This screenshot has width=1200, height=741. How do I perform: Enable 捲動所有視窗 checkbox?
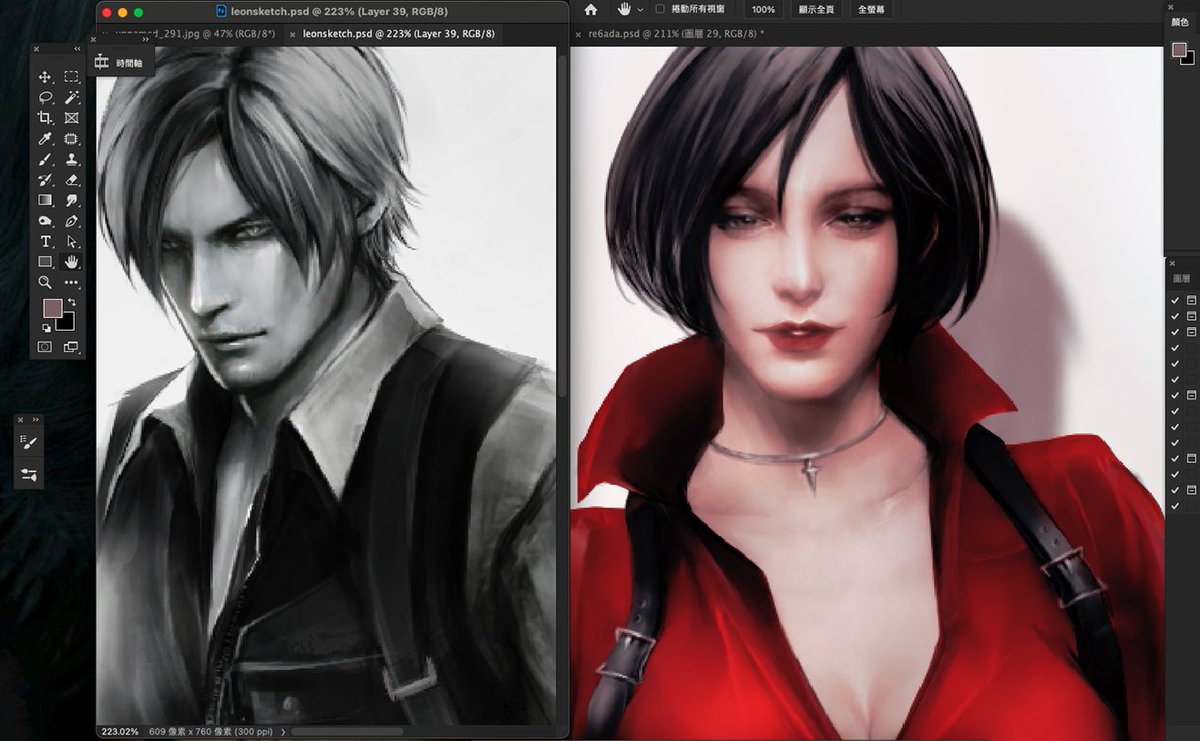(659, 9)
